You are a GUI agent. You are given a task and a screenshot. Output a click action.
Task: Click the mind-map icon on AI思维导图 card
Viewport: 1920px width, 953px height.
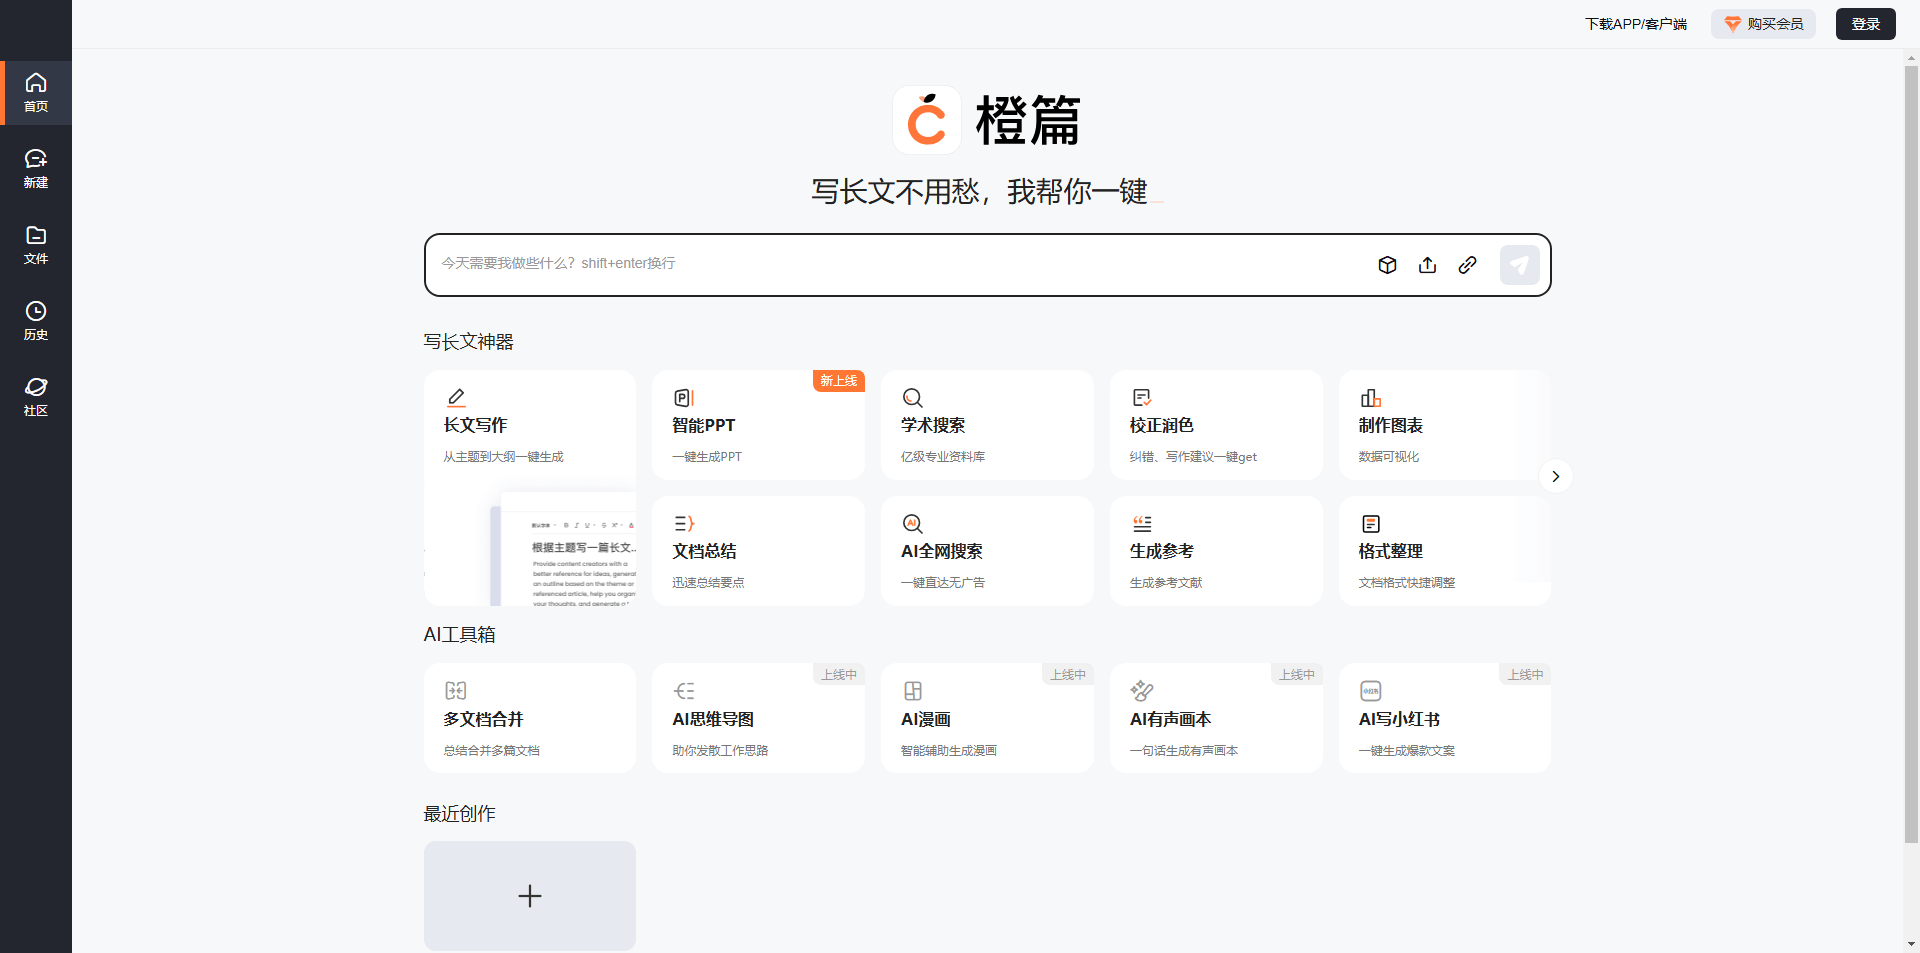(684, 691)
